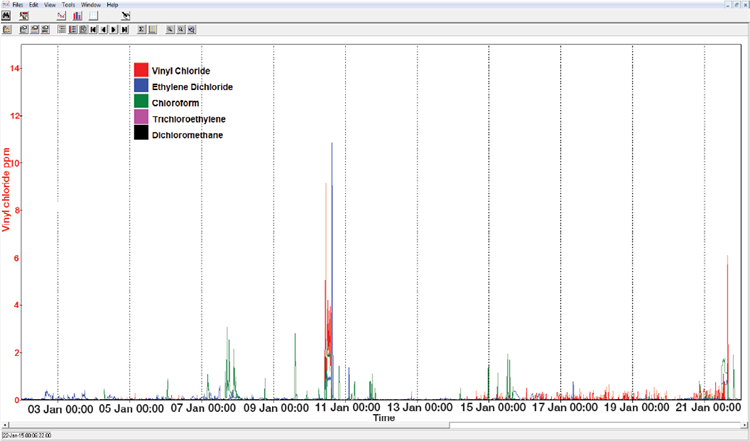
Task: Click the leftmost of three similar window icons
Action: [x=24, y=30]
